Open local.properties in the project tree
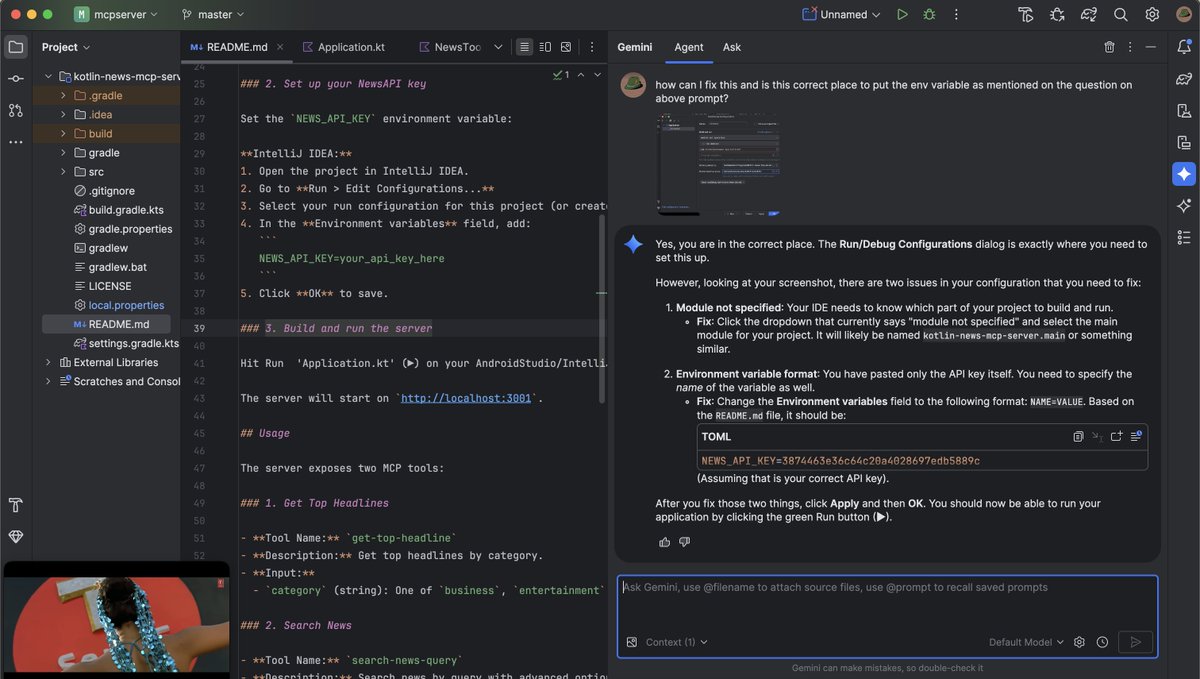The height and width of the screenshot is (679, 1200). (119, 305)
